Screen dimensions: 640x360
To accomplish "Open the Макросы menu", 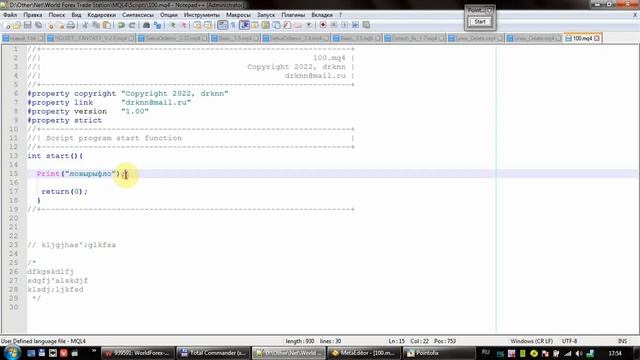I will 238,15.
